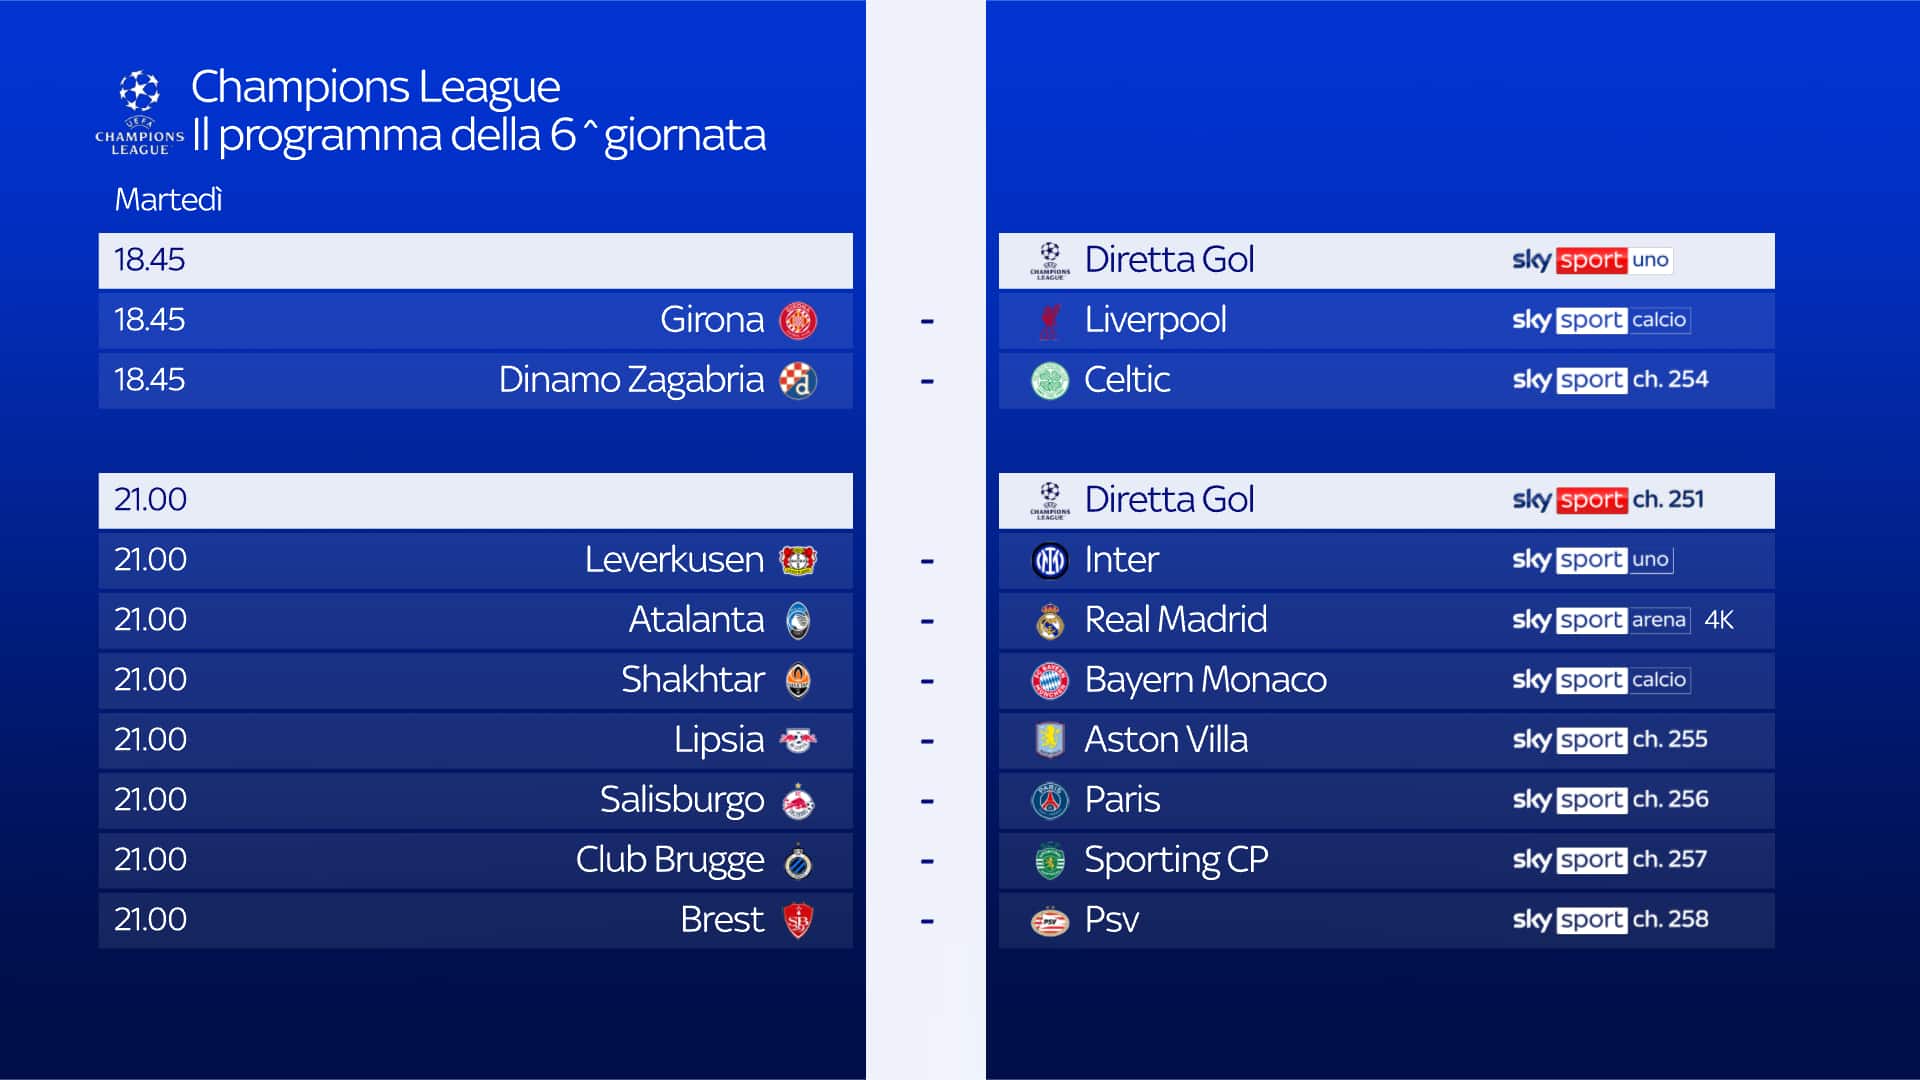Click the Paris Saint-Germain crest
The height and width of the screenshot is (1080, 1920).
point(1049,800)
